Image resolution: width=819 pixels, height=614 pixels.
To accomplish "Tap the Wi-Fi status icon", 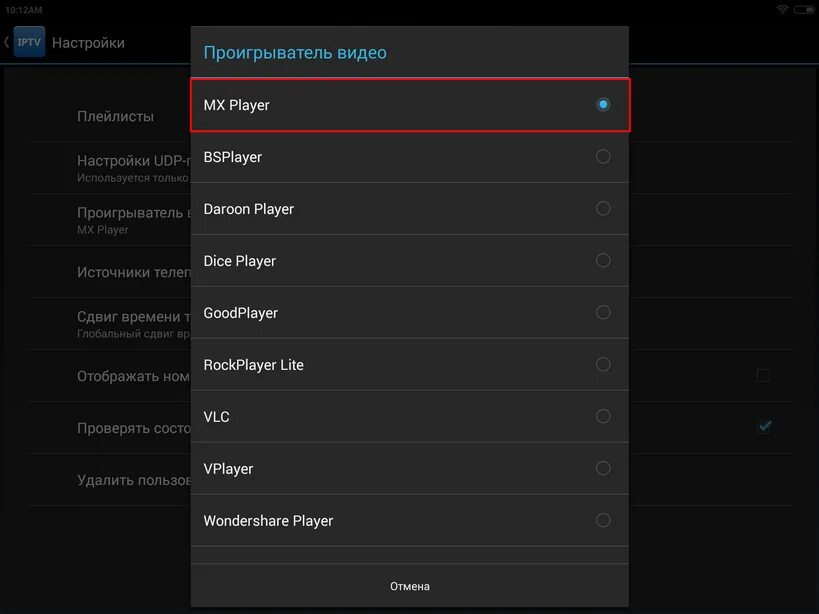I will click(x=782, y=9).
